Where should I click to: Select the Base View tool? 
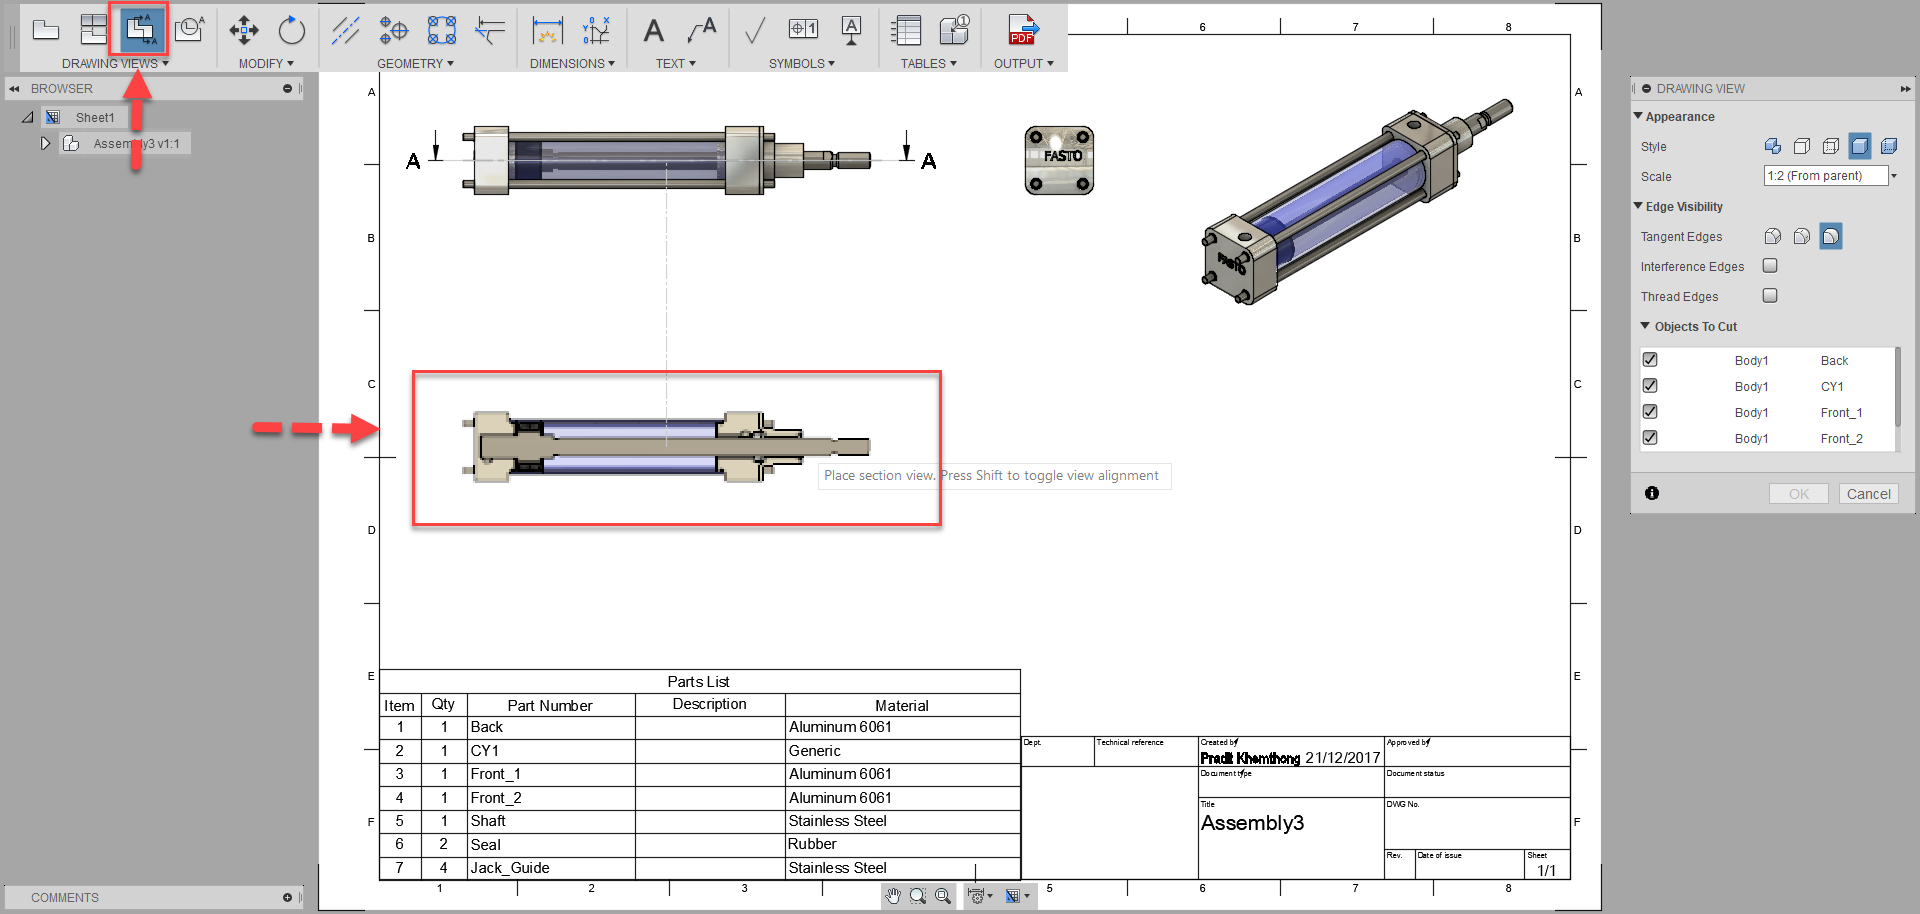pyautogui.click(x=46, y=30)
